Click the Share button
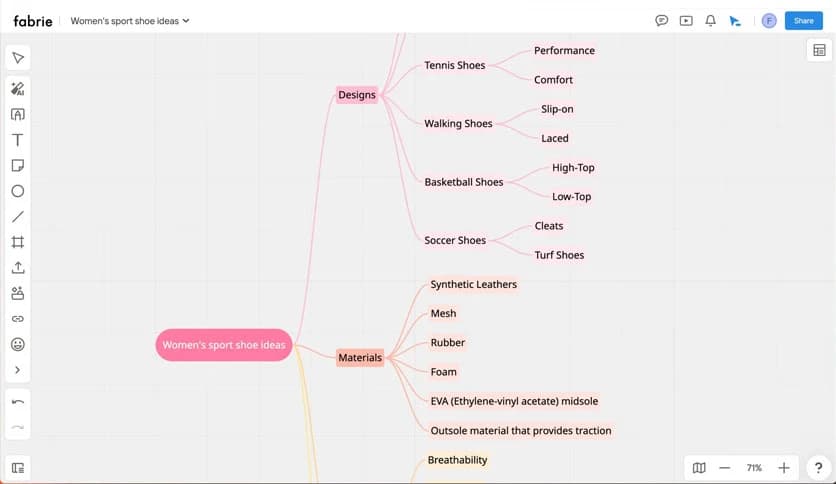This screenshot has height=484, width=836. click(x=804, y=20)
